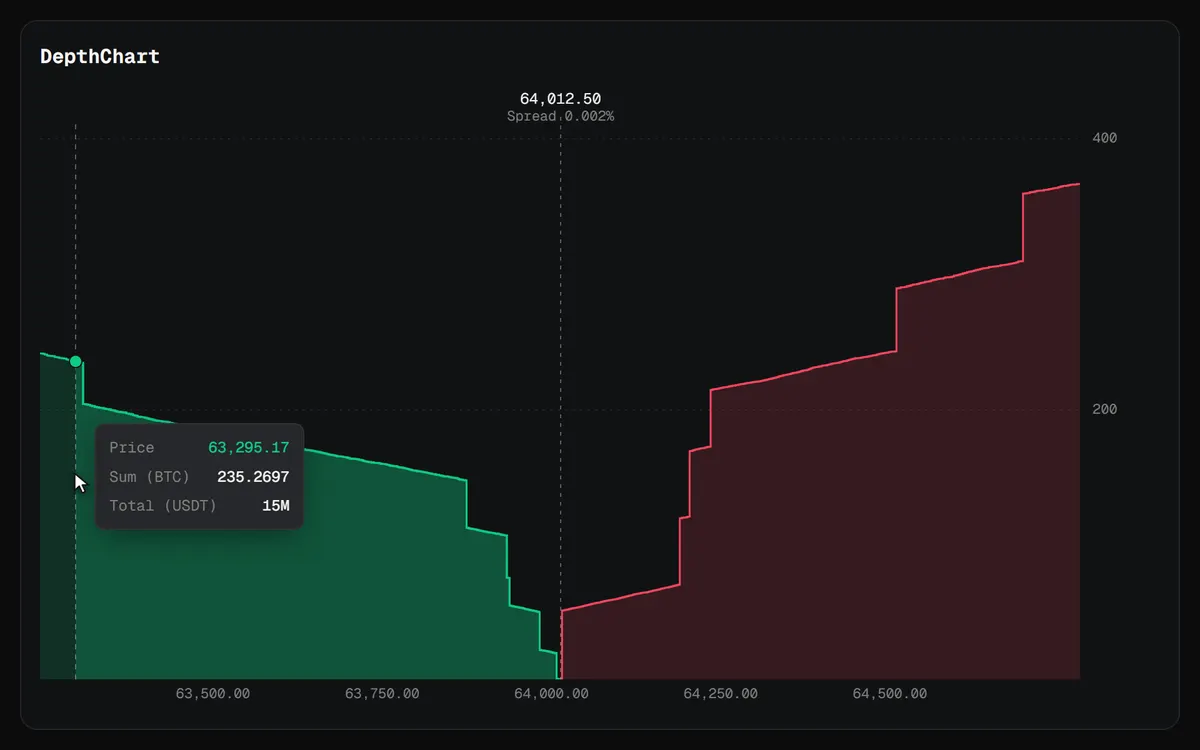
Task: Click the 64,250.00 x-axis label
Action: click(720, 694)
